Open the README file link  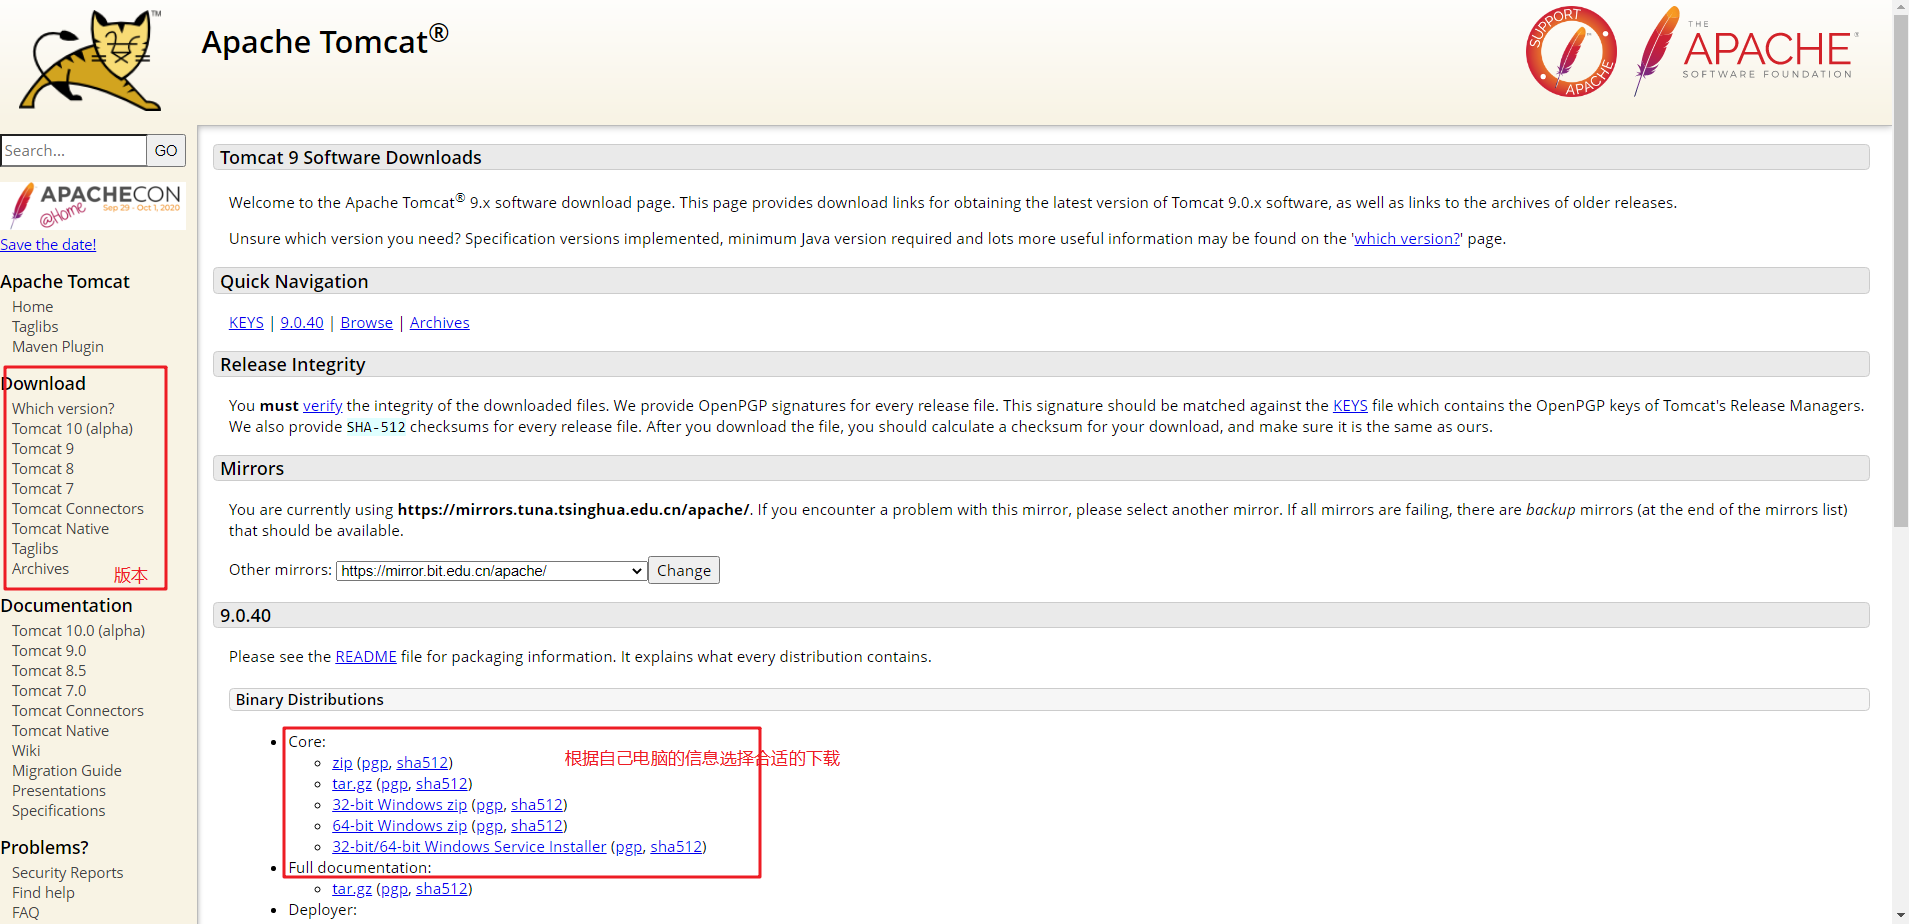coord(366,657)
